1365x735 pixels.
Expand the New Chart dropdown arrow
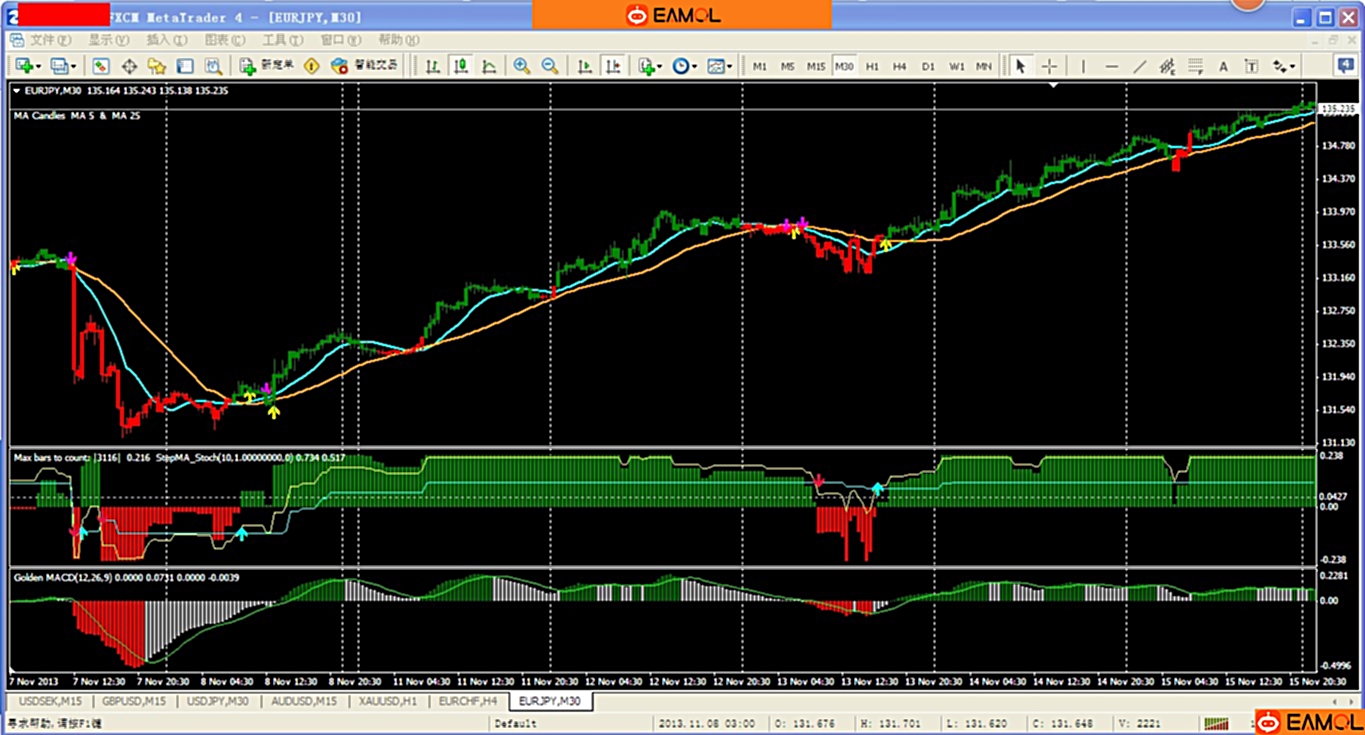pos(38,67)
